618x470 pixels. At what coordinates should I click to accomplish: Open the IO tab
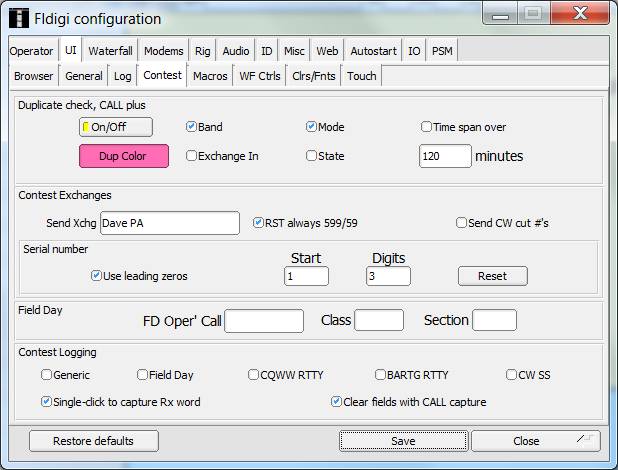coord(414,51)
